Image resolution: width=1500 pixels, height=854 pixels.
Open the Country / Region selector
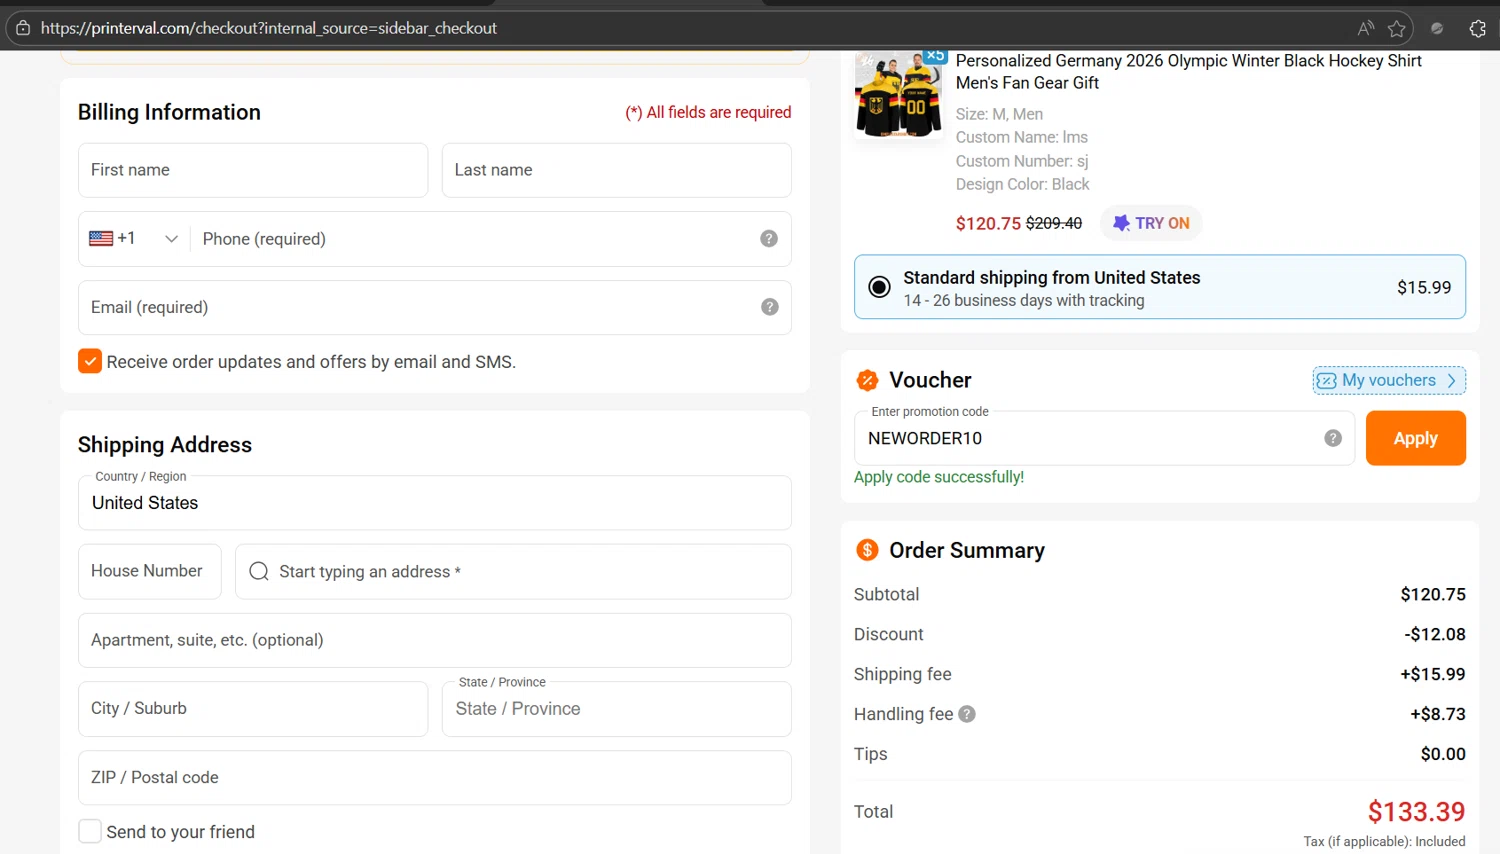pyautogui.click(x=435, y=503)
